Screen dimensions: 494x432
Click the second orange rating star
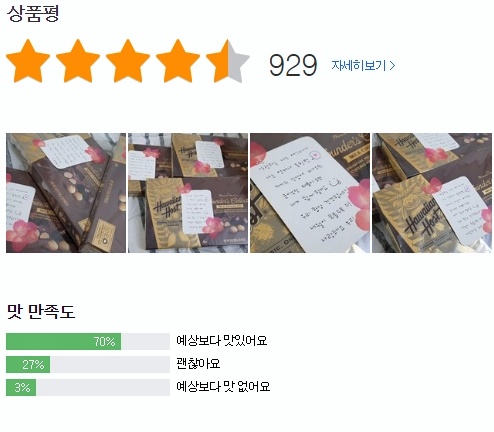pyautogui.click(x=78, y=61)
